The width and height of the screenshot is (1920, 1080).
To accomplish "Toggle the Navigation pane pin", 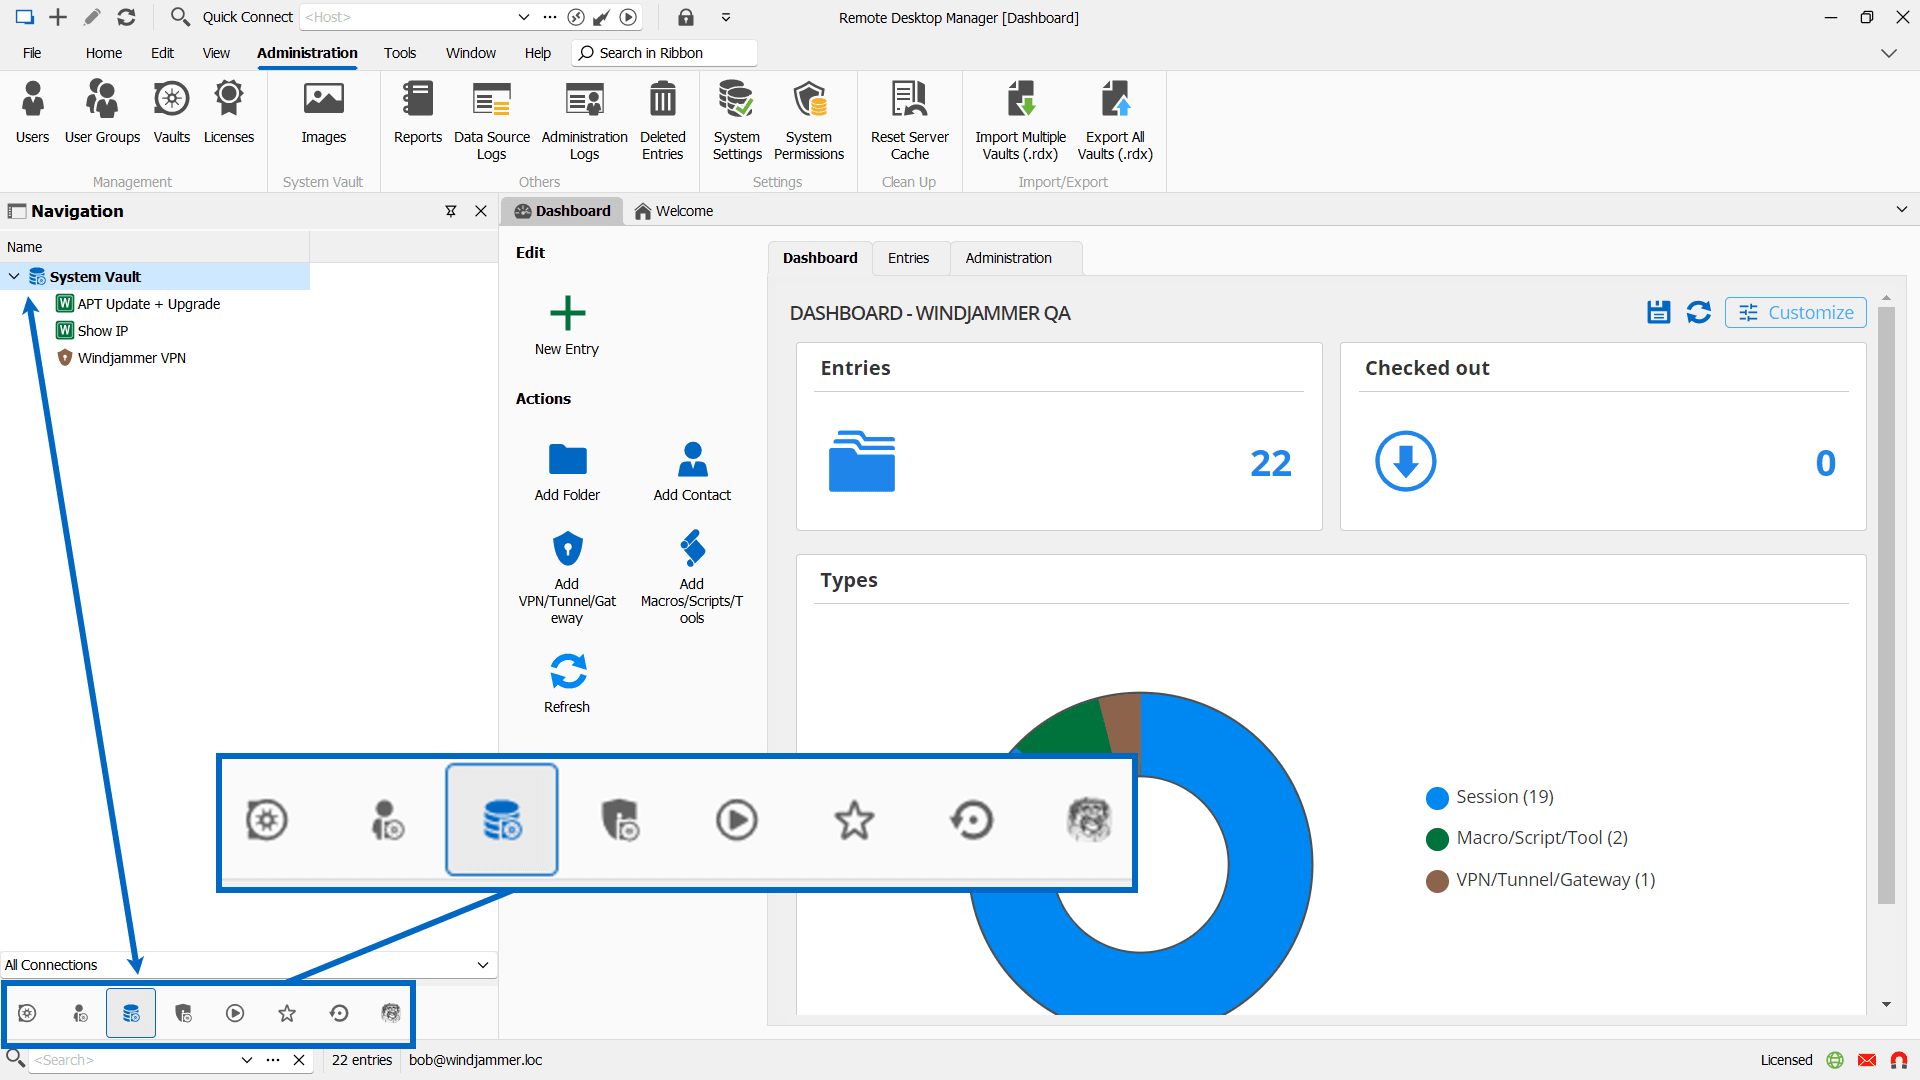I will coord(451,211).
